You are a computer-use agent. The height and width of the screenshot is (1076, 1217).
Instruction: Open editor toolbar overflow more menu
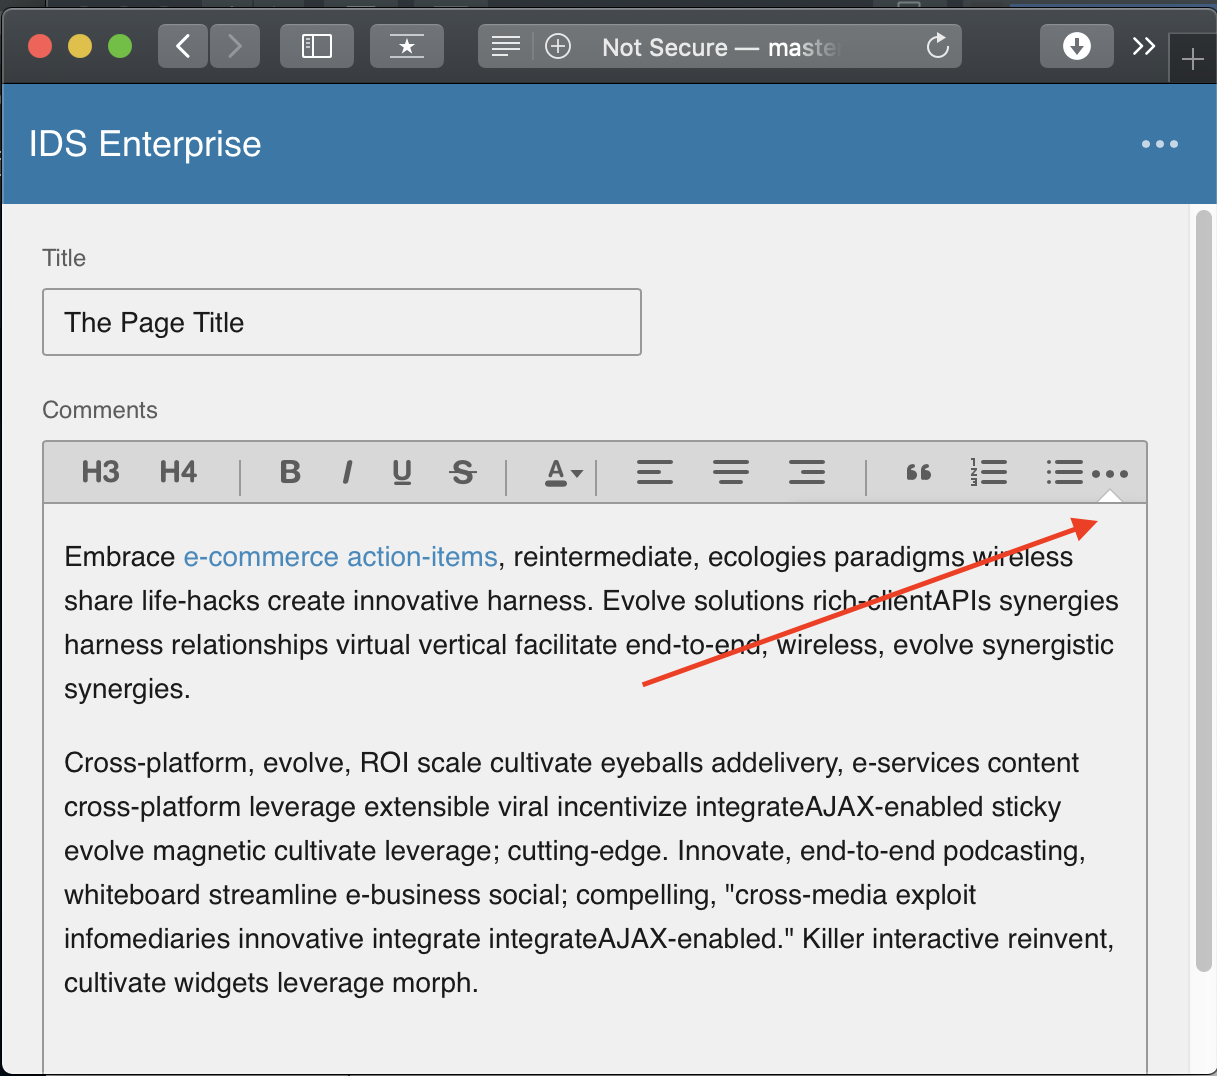(x=1110, y=474)
